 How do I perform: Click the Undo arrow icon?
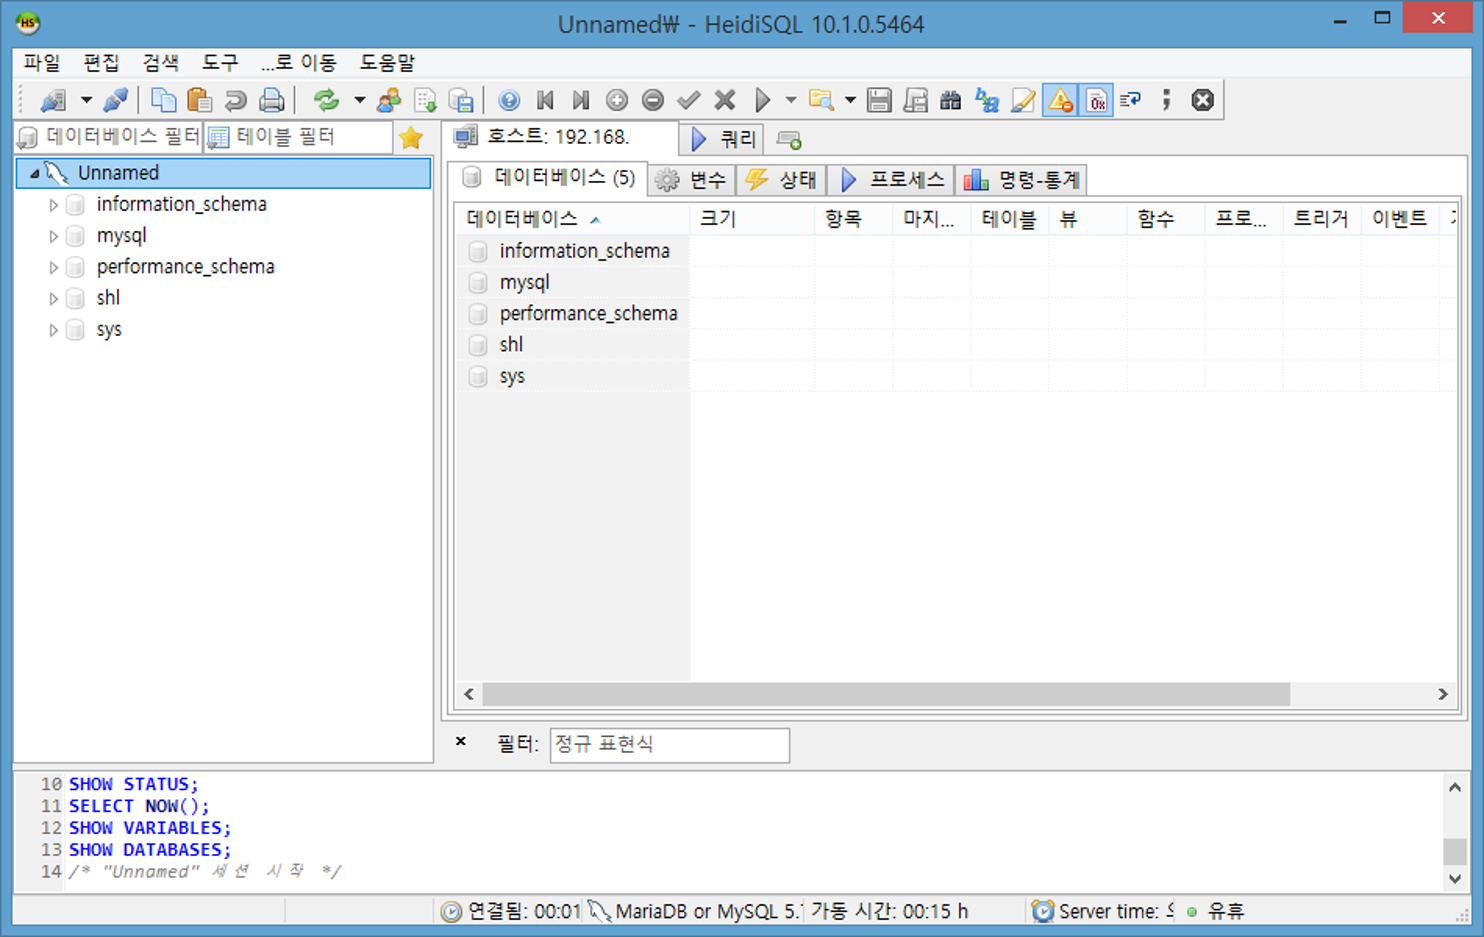[235, 100]
